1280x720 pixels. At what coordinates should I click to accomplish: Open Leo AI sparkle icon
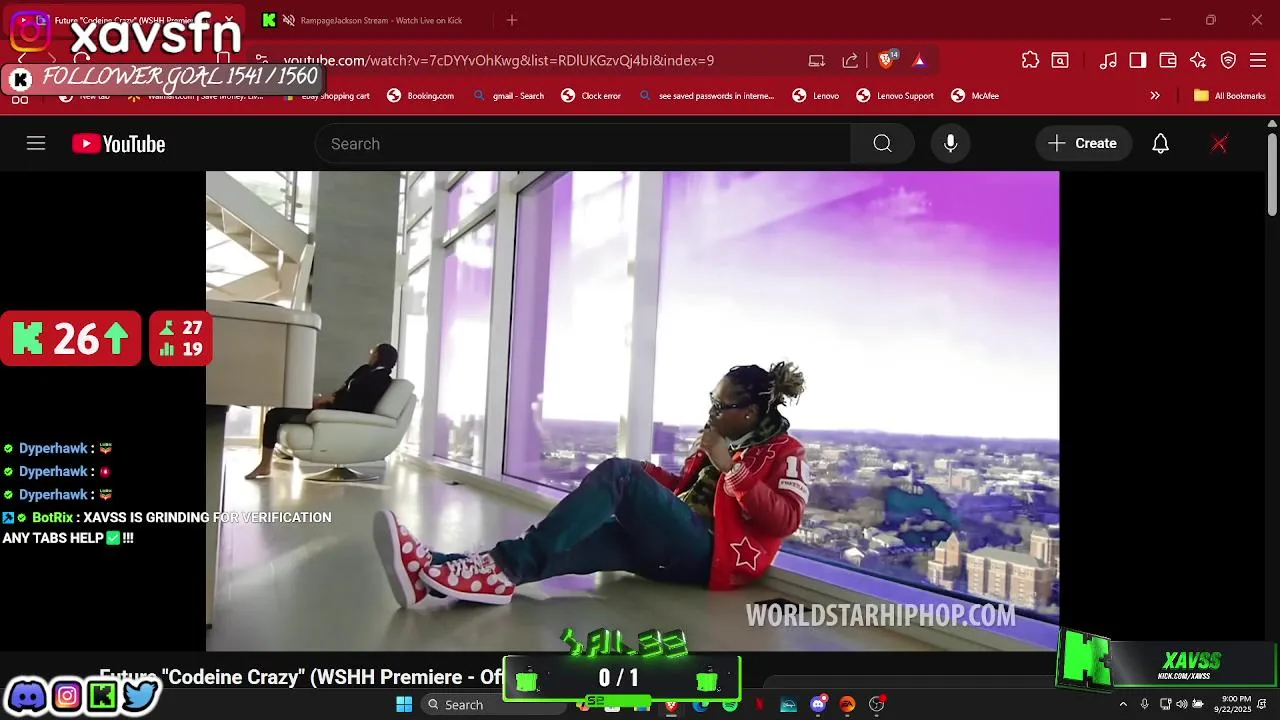(1198, 60)
